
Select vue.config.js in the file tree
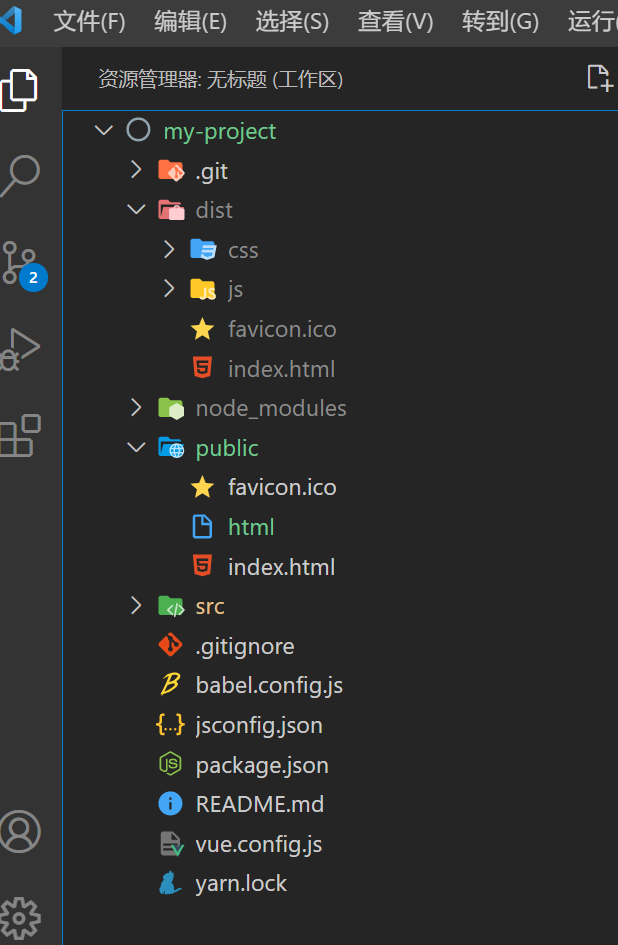pos(259,844)
